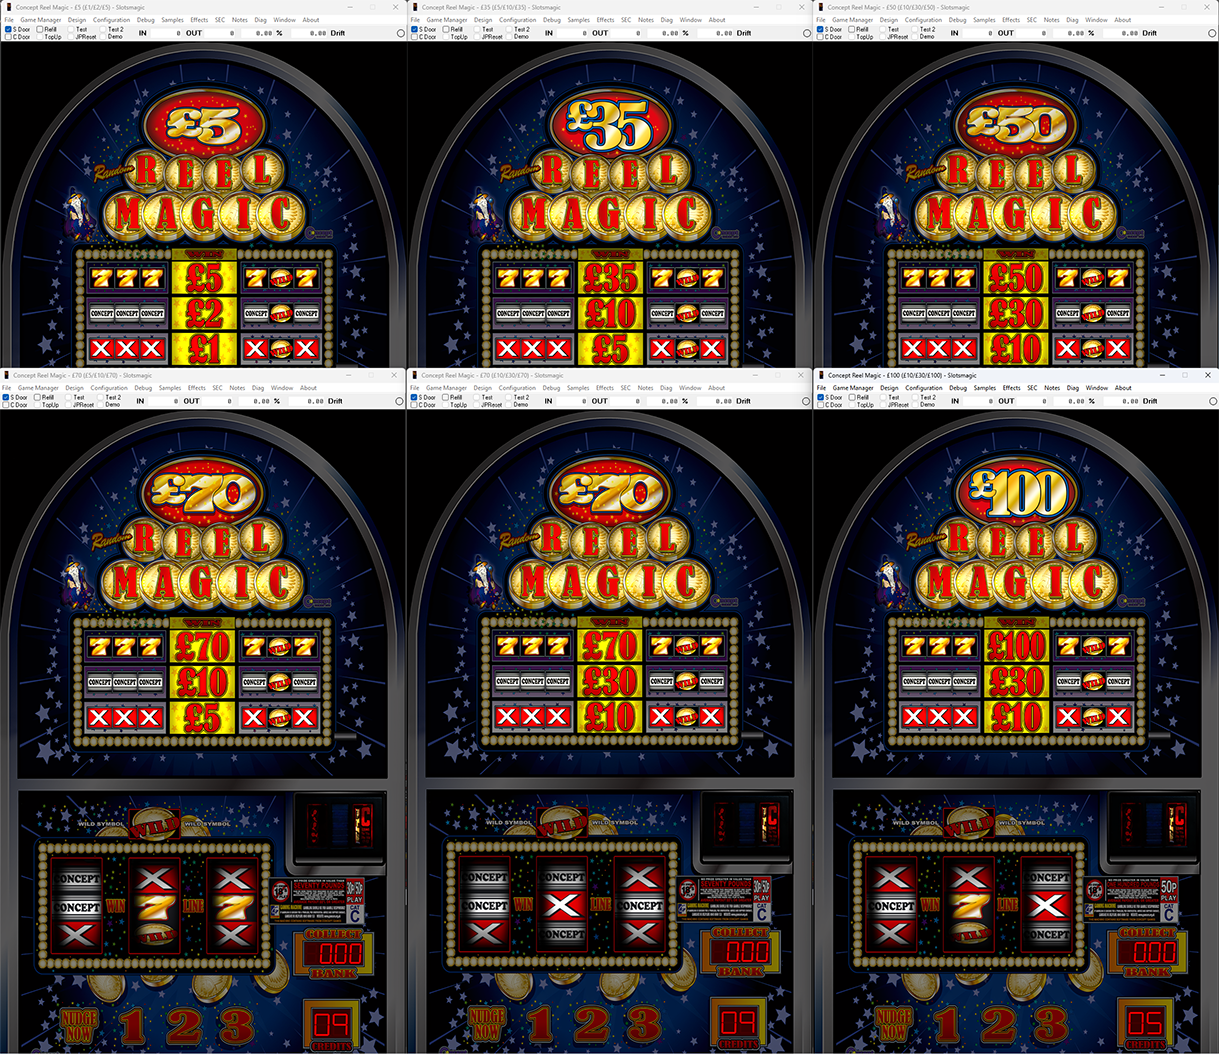Image resolution: width=1219 pixels, height=1054 pixels.
Task: Click the left reel in the £100 window
Action: tap(890, 904)
